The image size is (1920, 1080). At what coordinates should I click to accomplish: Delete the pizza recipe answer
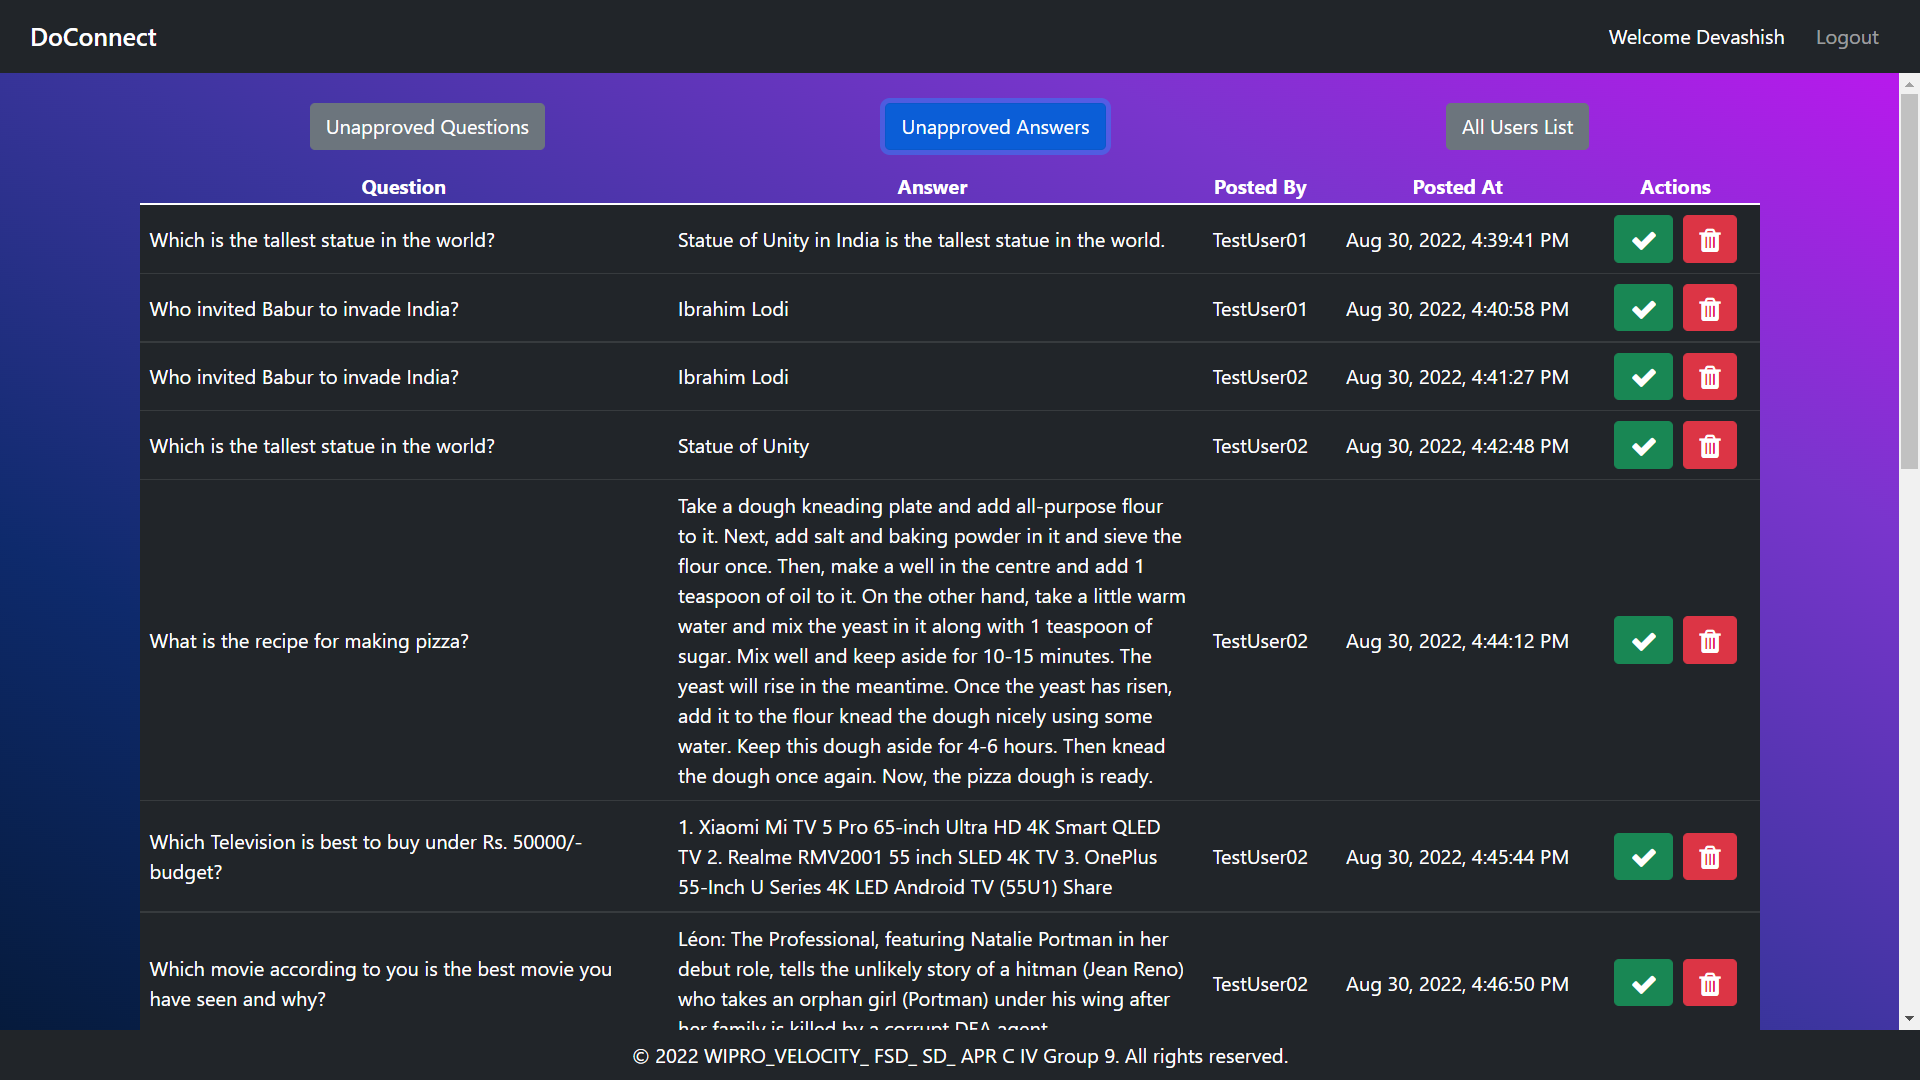click(1709, 640)
